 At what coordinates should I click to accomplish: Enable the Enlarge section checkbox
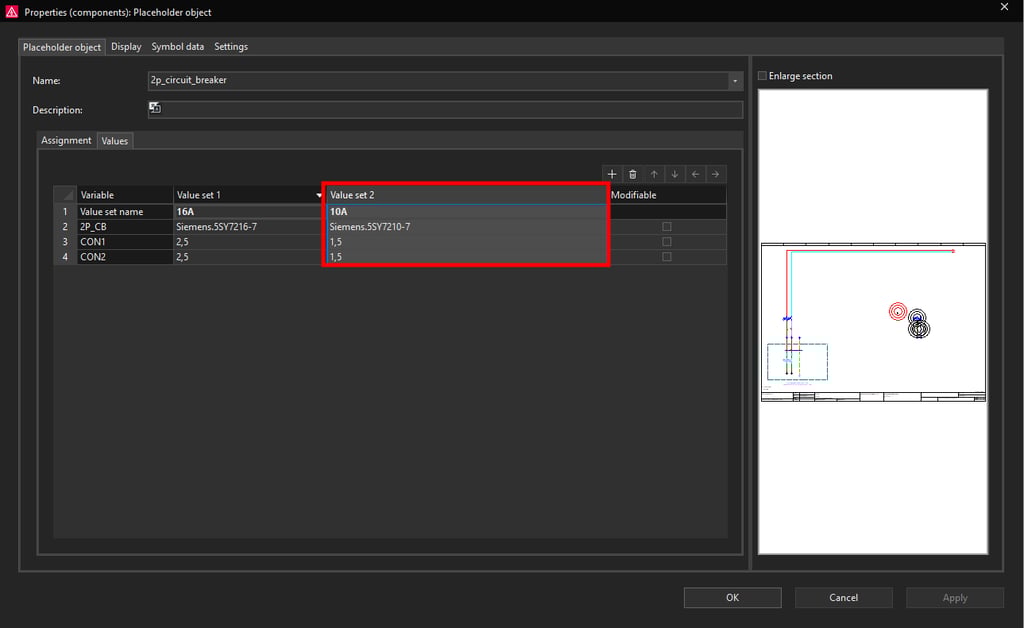coord(762,76)
